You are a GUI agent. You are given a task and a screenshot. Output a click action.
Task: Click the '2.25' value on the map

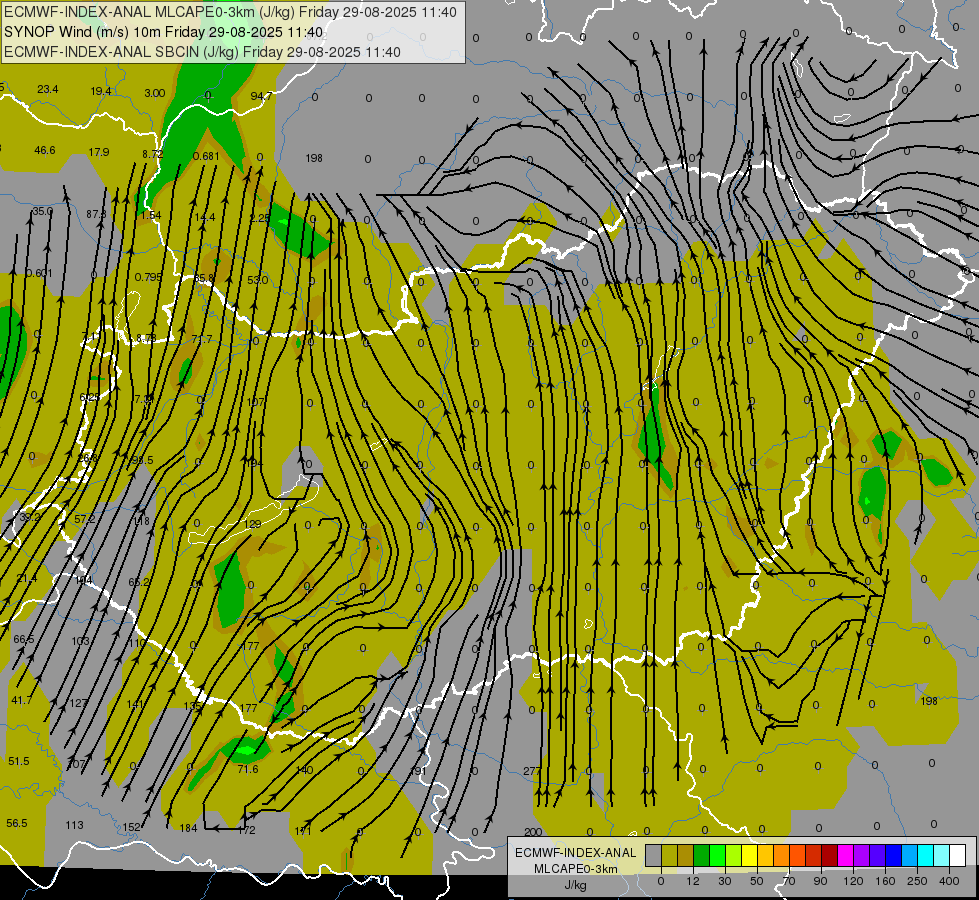coord(260,218)
